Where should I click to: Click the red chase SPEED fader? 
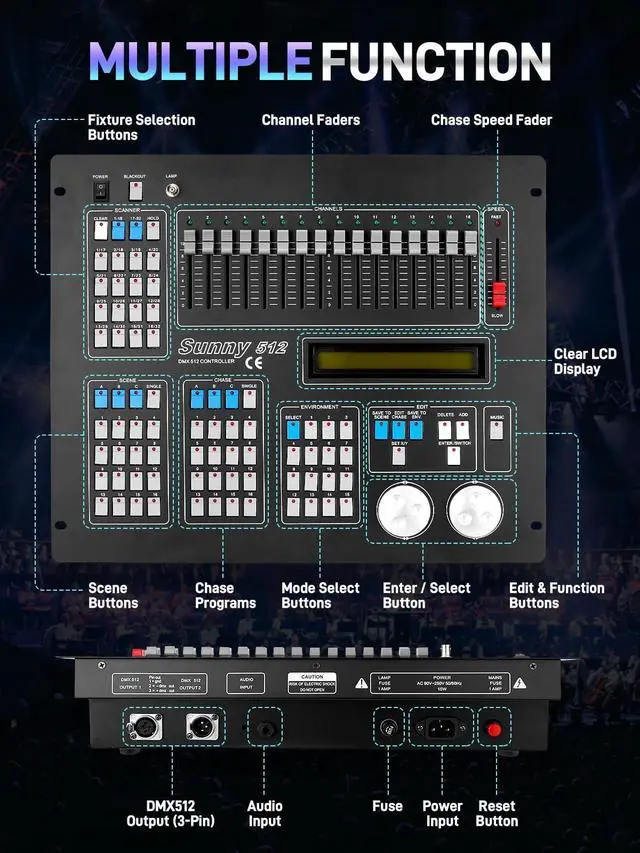tap(499, 294)
